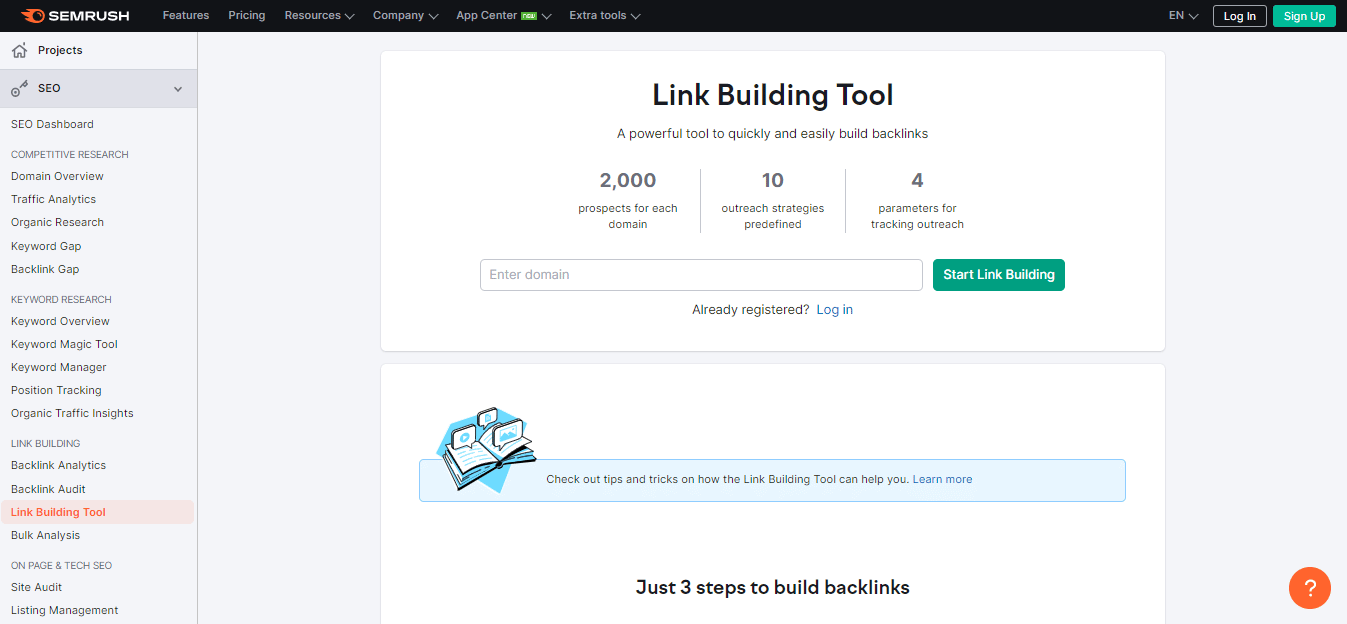Open the Projects sidebar link

[60, 50]
